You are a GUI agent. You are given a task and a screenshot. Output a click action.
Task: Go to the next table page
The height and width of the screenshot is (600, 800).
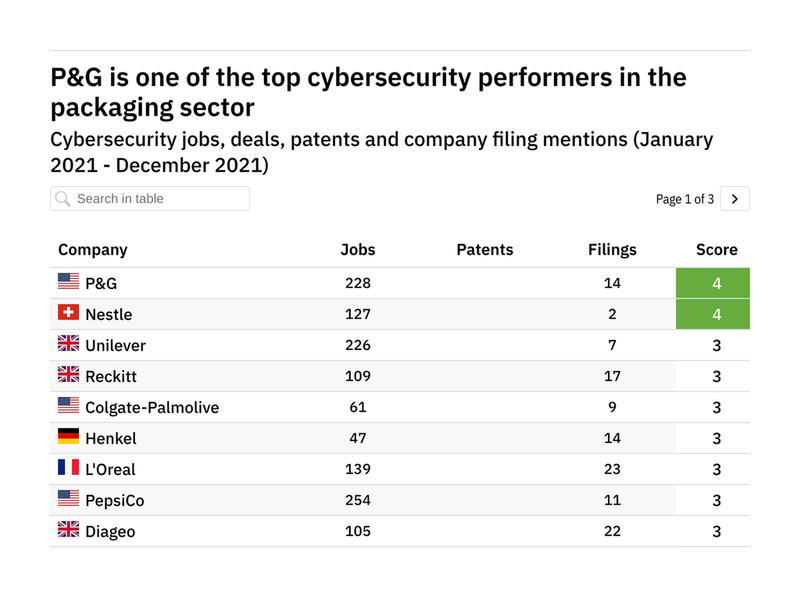(x=735, y=199)
